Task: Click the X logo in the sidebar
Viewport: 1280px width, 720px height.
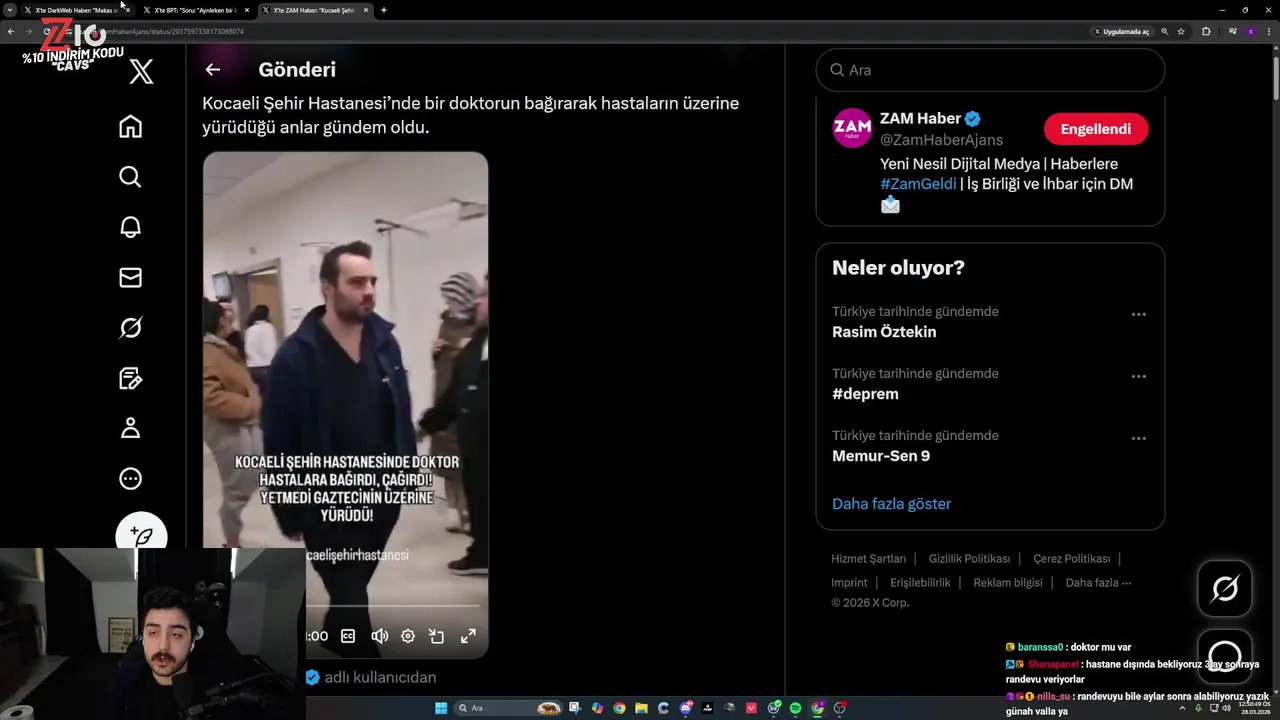Action: coord(141,71)
